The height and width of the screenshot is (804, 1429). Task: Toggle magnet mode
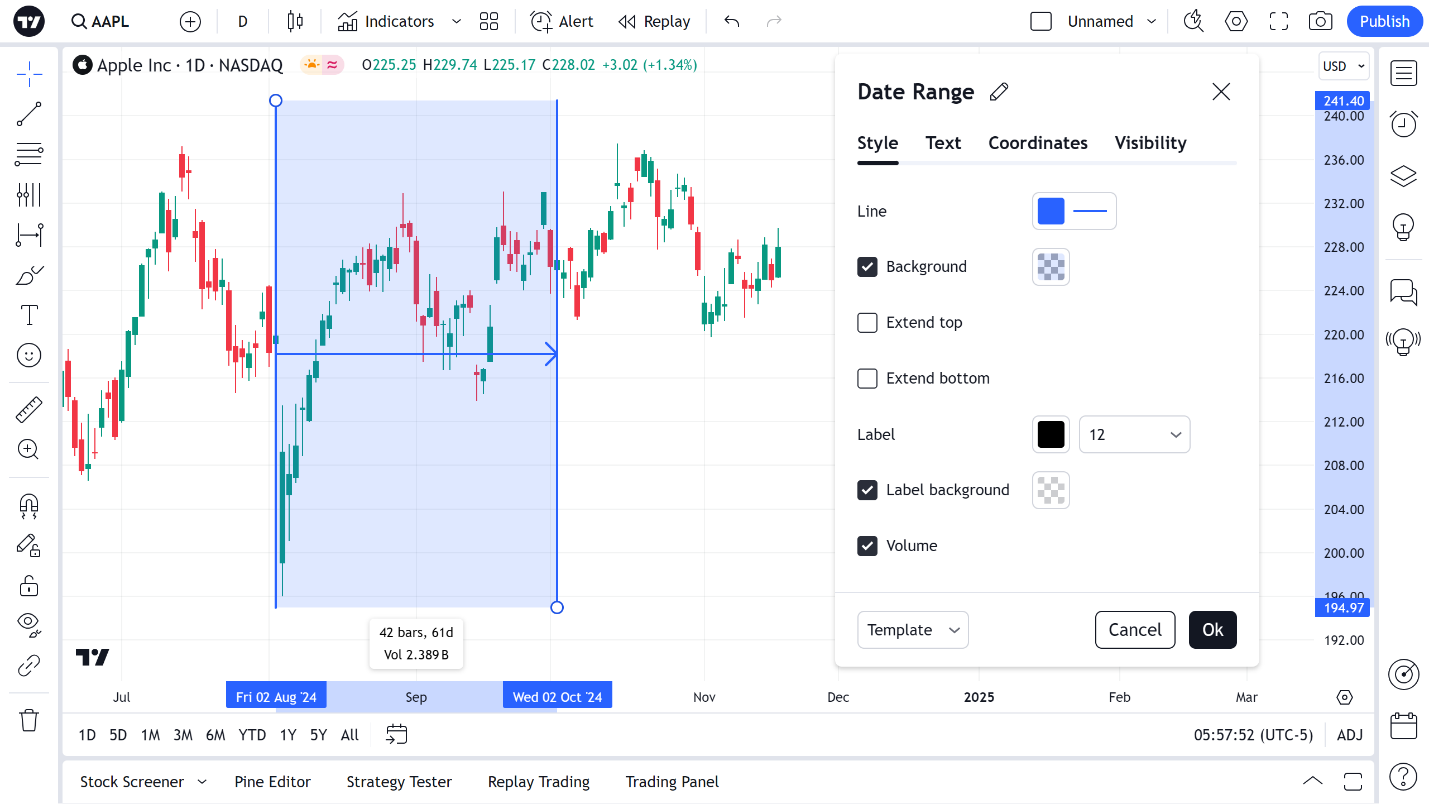point(29,506)
